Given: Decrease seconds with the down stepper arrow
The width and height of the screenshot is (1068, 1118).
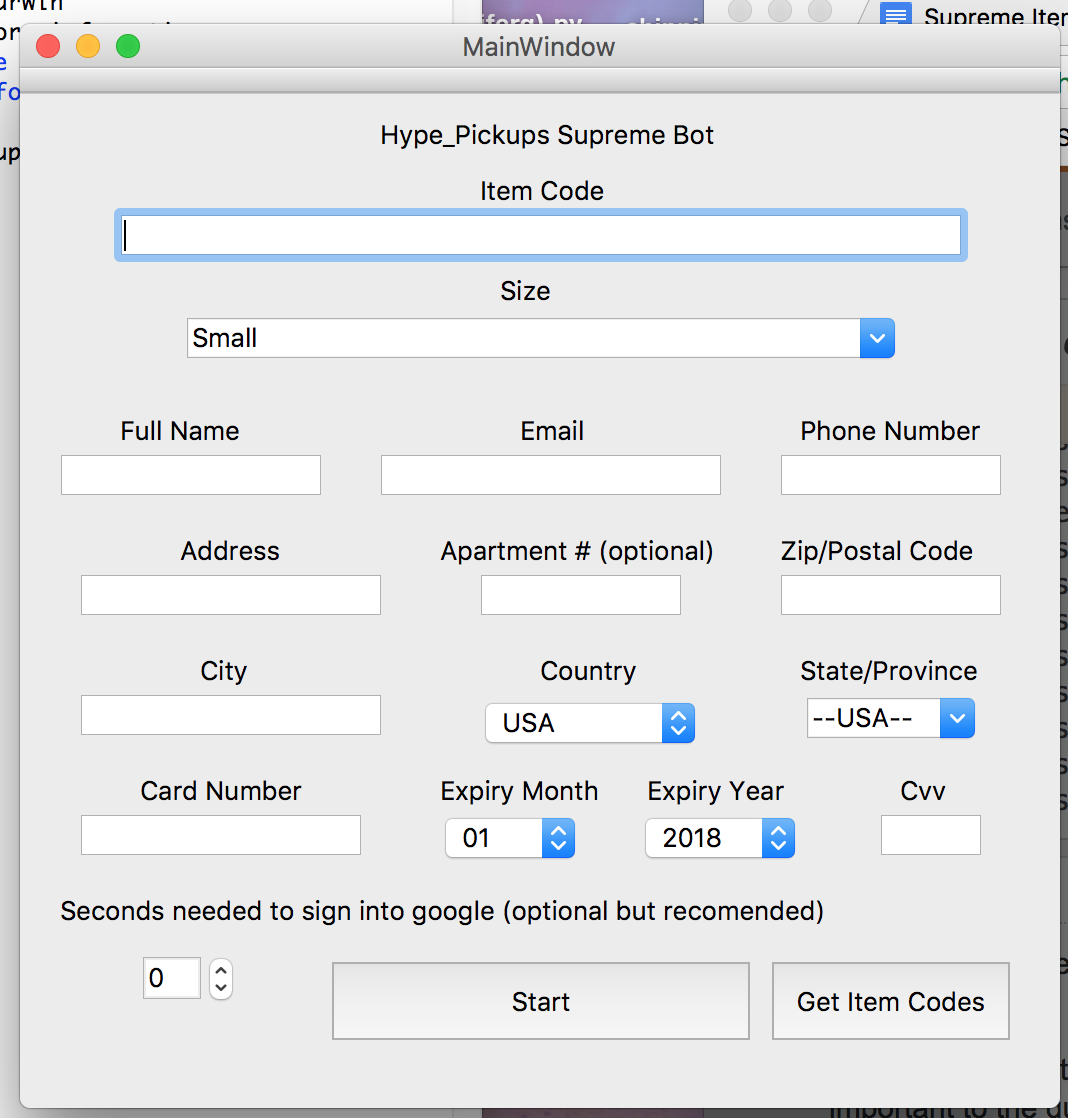Looking at the screenshot, I should tap(221, 988).
